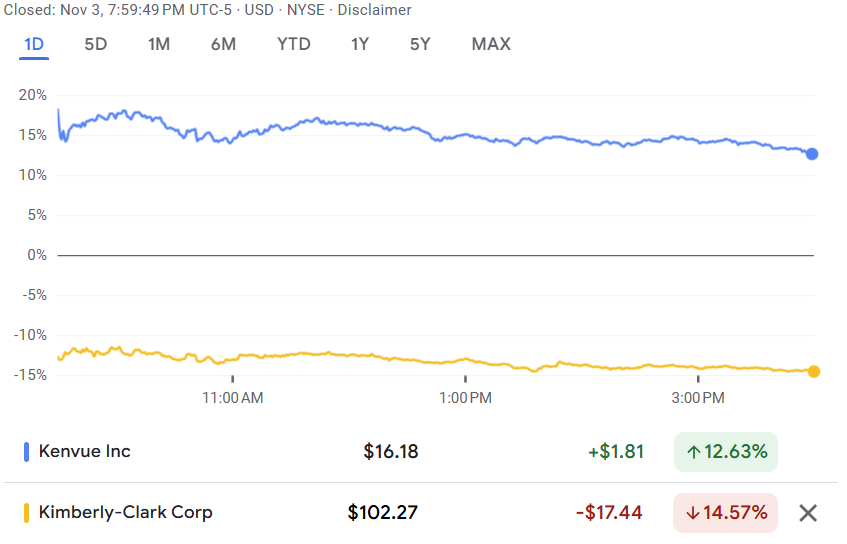Select the 1D time range tab

pos(34,44)
